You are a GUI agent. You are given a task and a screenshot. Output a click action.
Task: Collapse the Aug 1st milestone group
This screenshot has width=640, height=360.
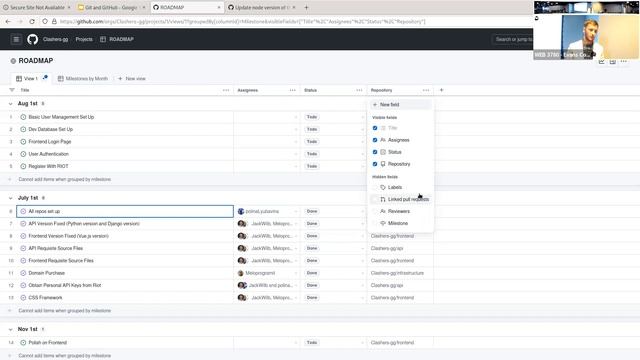coord(10,104)
